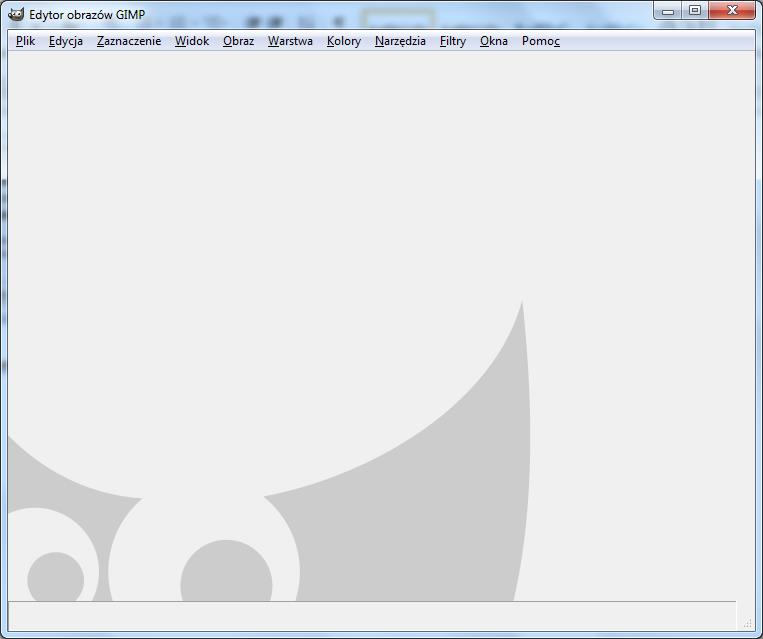Open the Warstwa menu
Screen dimensions: 763x639
[290, 41]
